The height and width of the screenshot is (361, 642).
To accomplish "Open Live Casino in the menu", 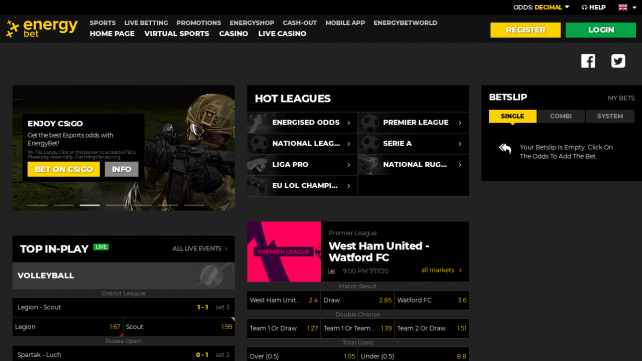I will 282,34.
